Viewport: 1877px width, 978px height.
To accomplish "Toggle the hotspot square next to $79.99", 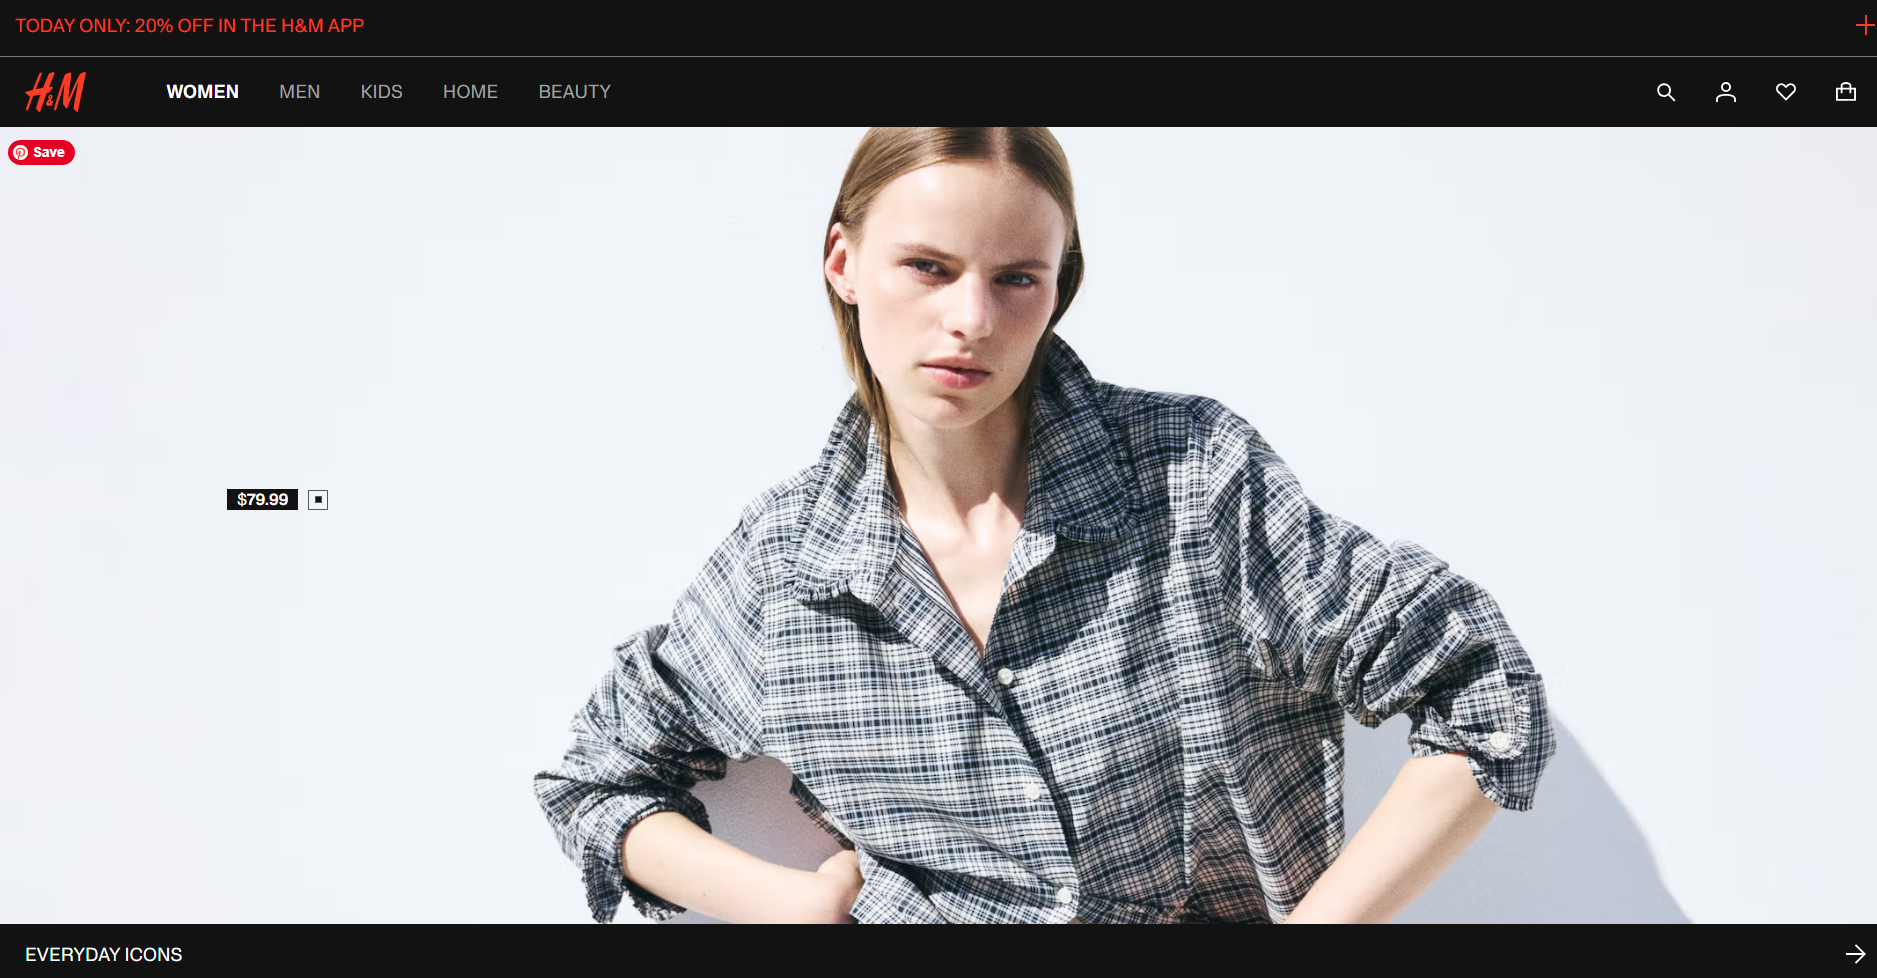I will 318,499.
